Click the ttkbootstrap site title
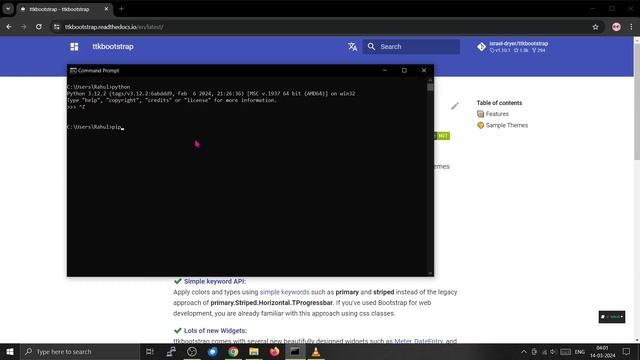This screenshot has height=360, width=640. click(x=113, y=47)
